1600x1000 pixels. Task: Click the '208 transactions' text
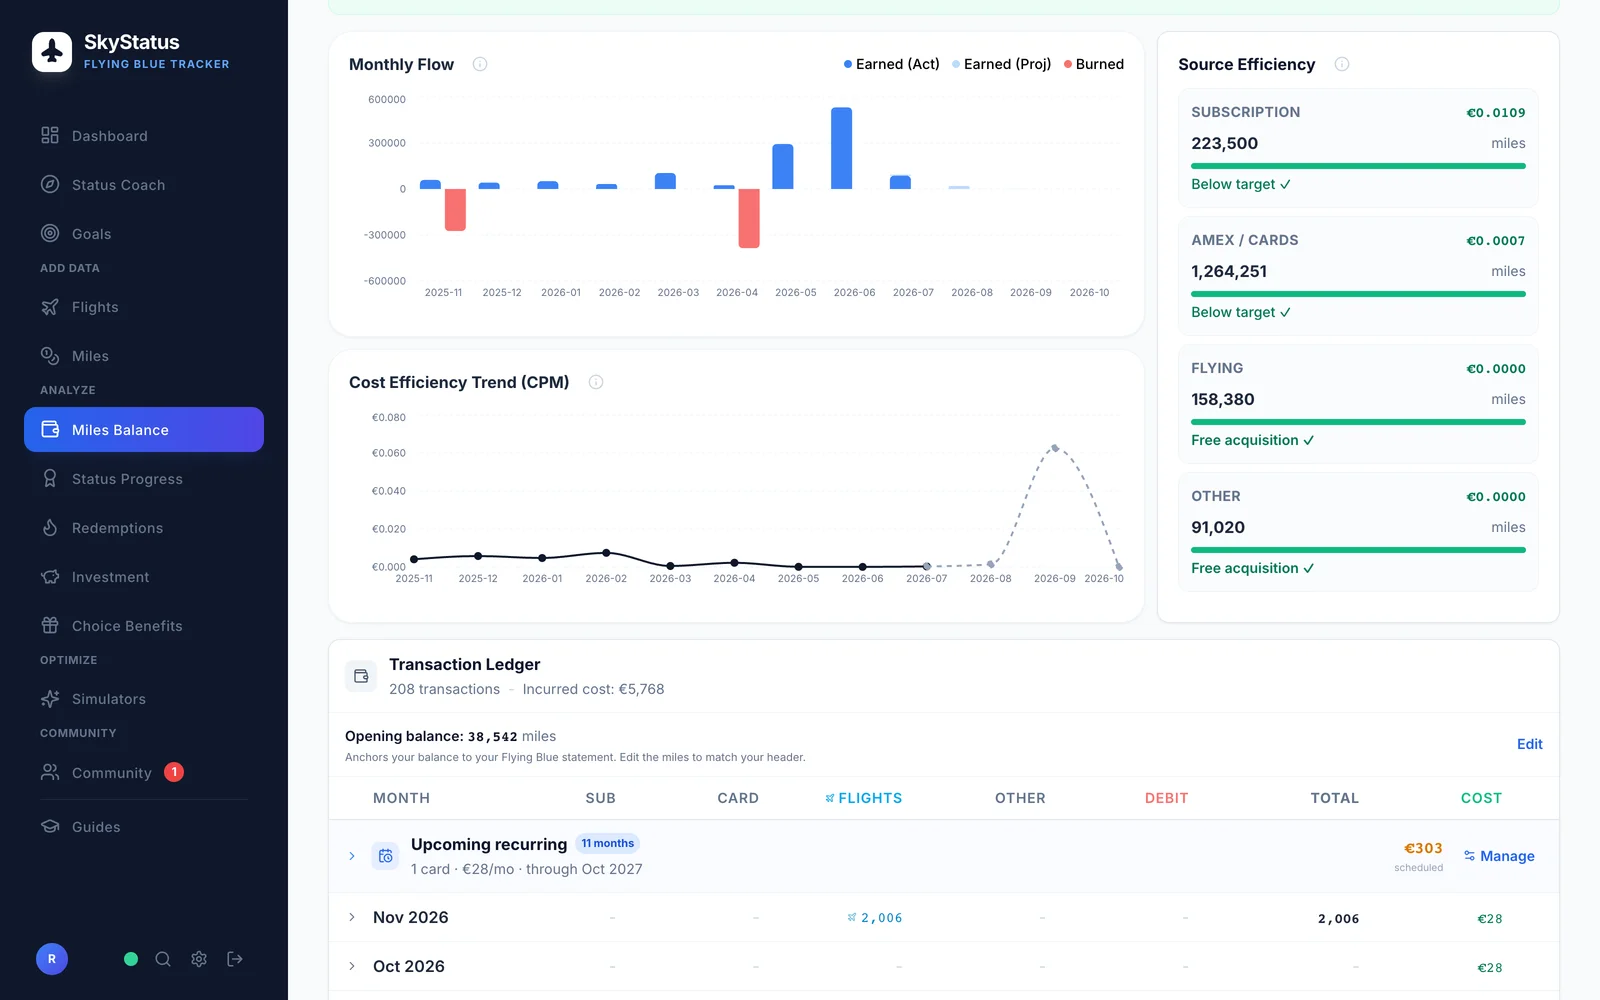[444, 689]
